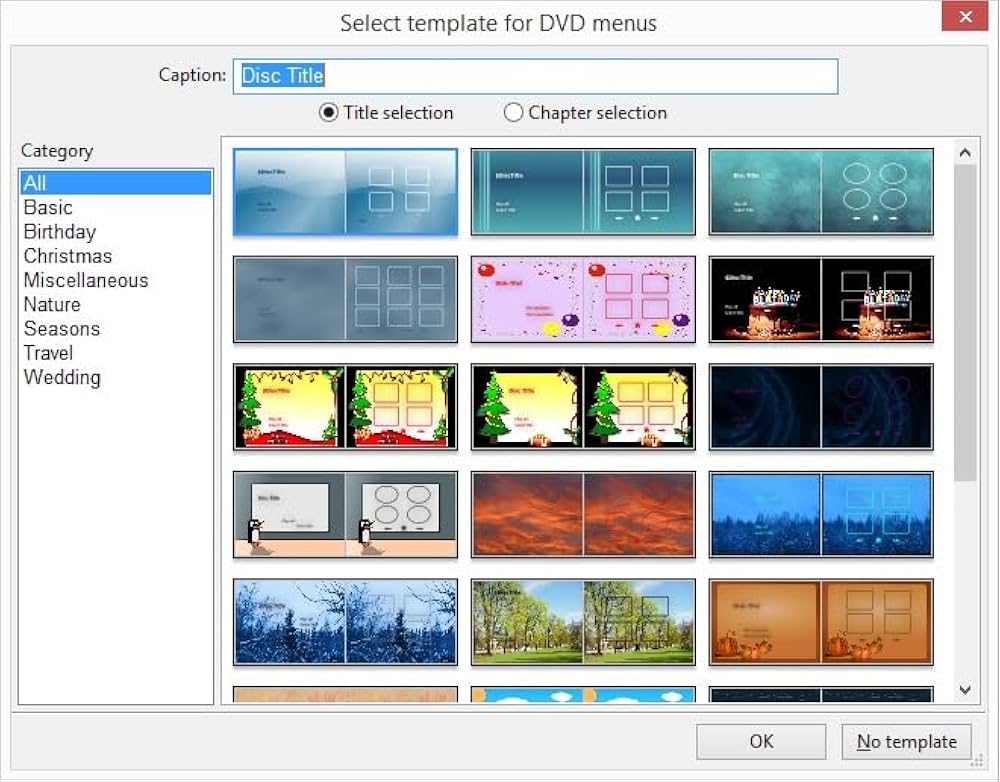1000x782 pixels.
Task: Open the Wedding category
Action: (x=62, y=377)
